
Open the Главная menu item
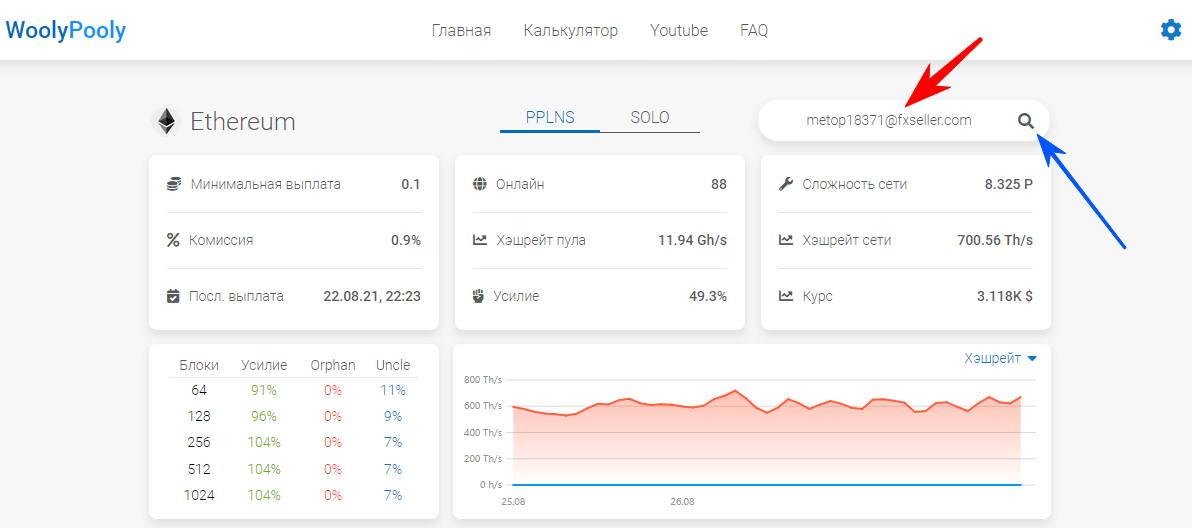click(x=461, y=30)
